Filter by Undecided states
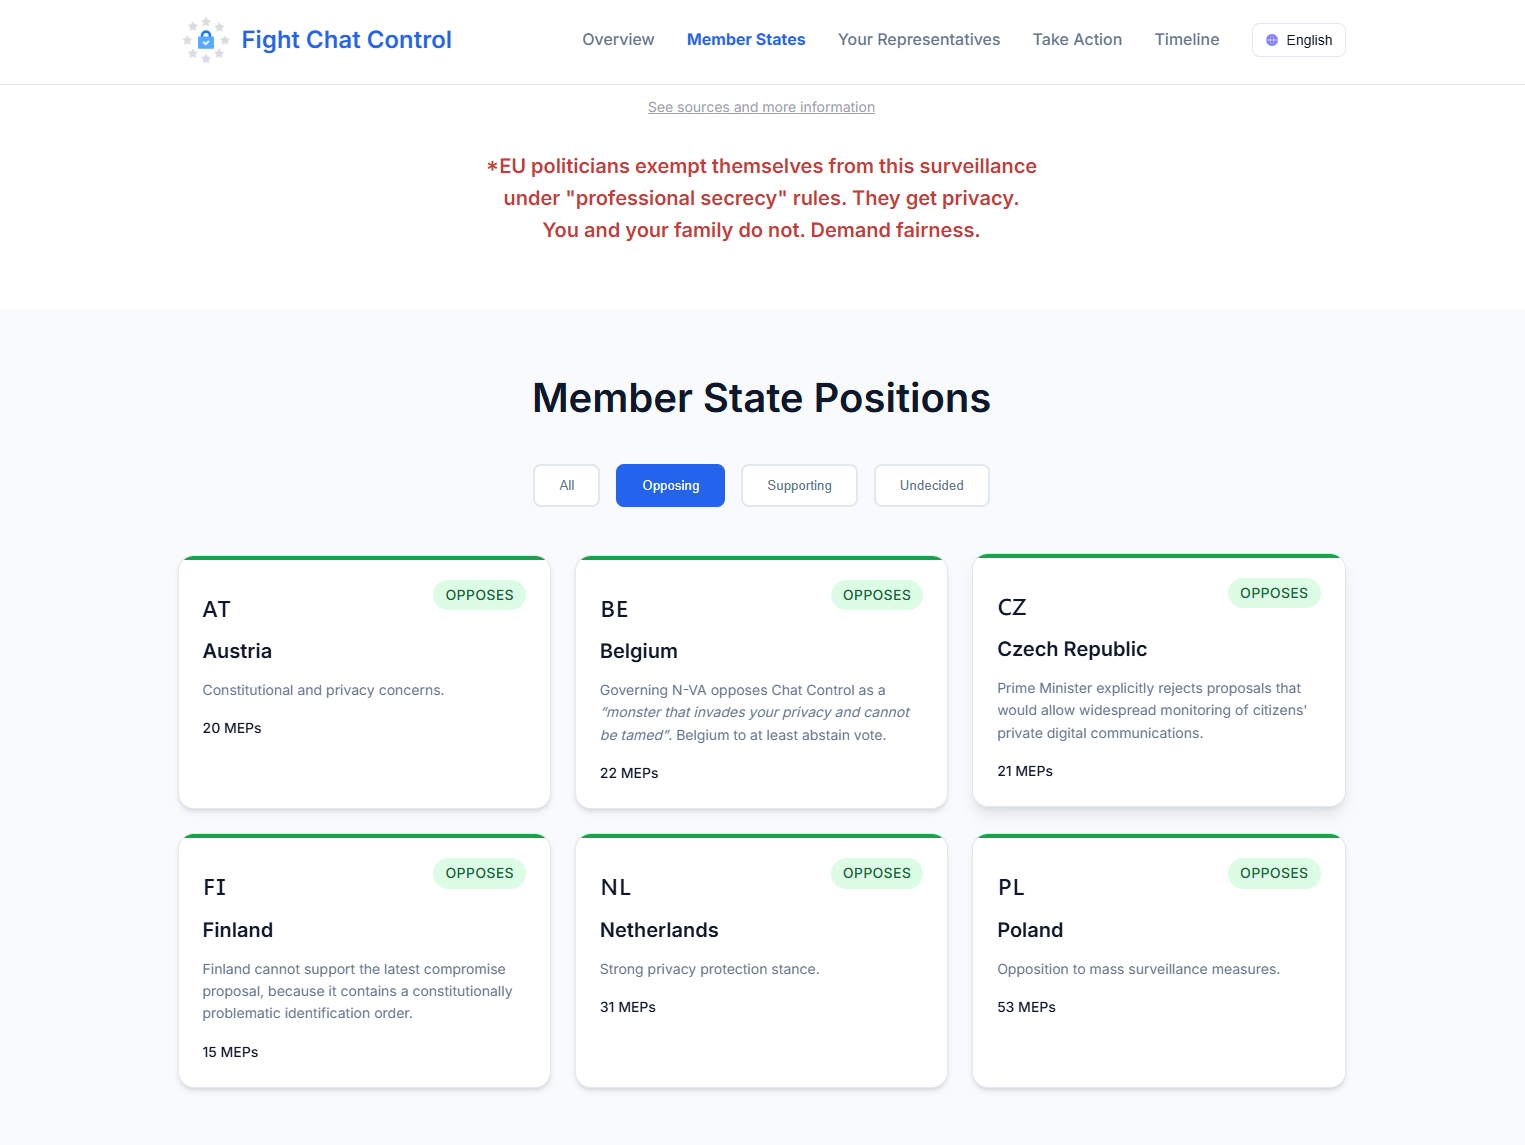 click(931, 486)
